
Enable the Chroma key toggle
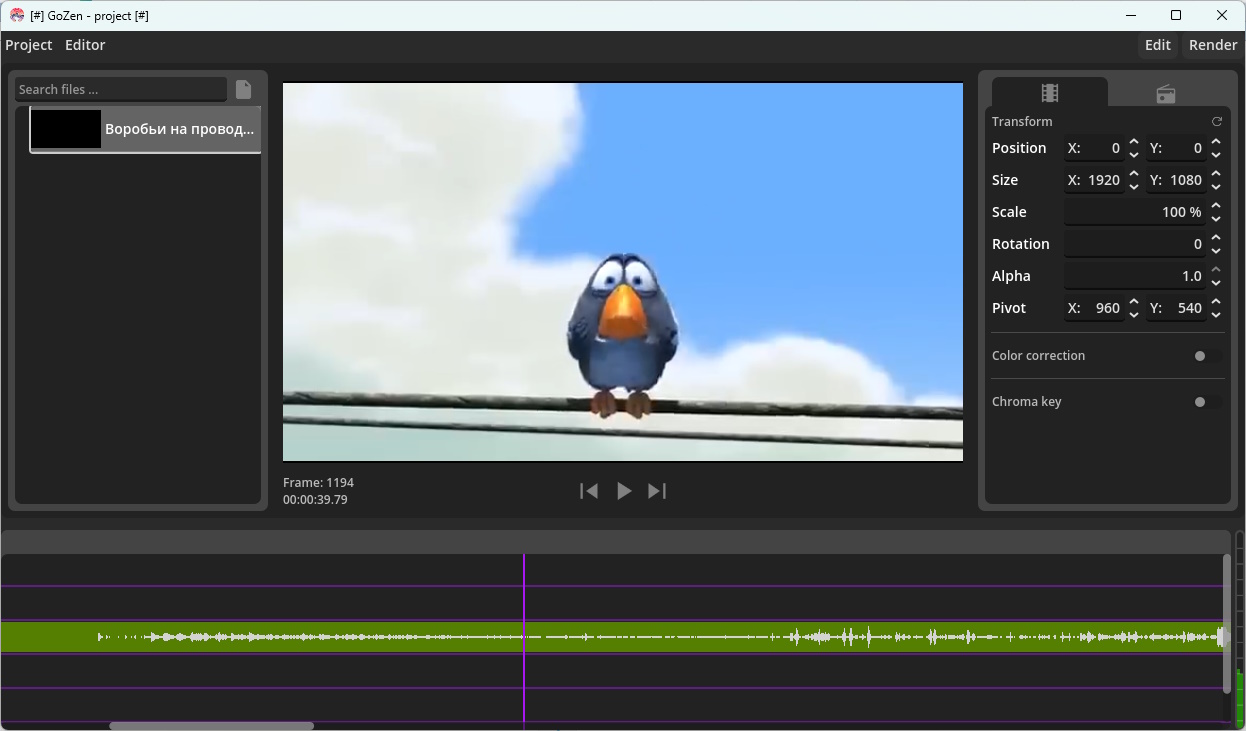click(1207, 402)
